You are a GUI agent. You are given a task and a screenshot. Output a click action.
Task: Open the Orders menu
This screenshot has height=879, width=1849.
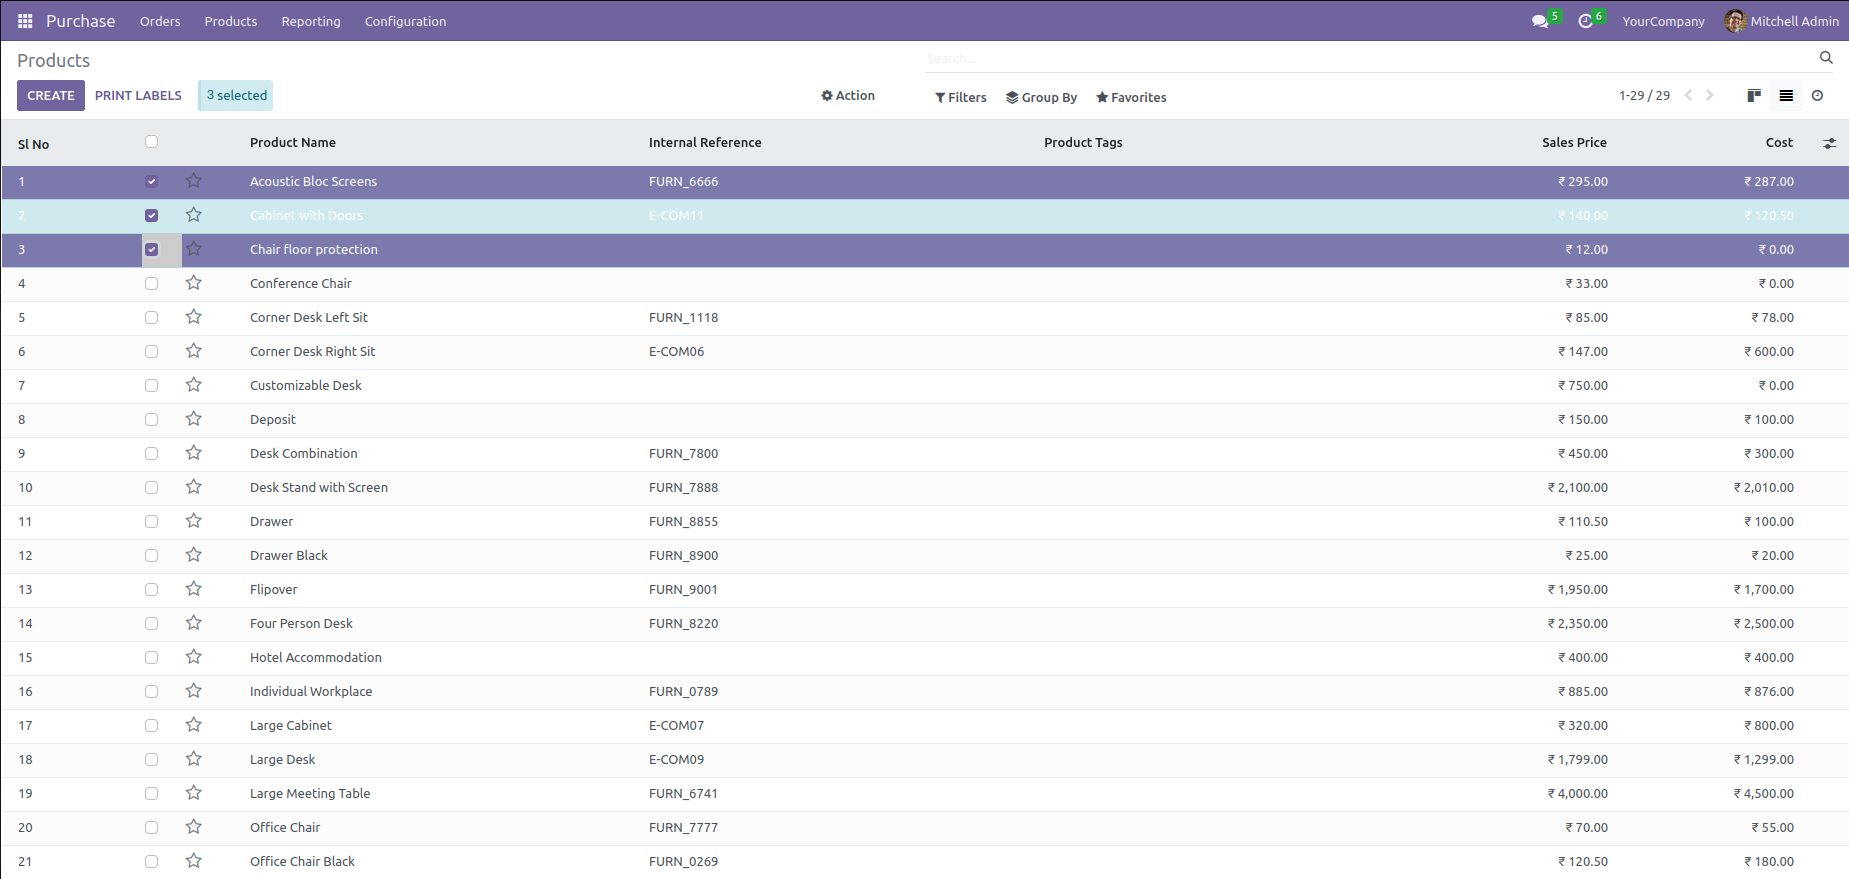coord(160,21)
